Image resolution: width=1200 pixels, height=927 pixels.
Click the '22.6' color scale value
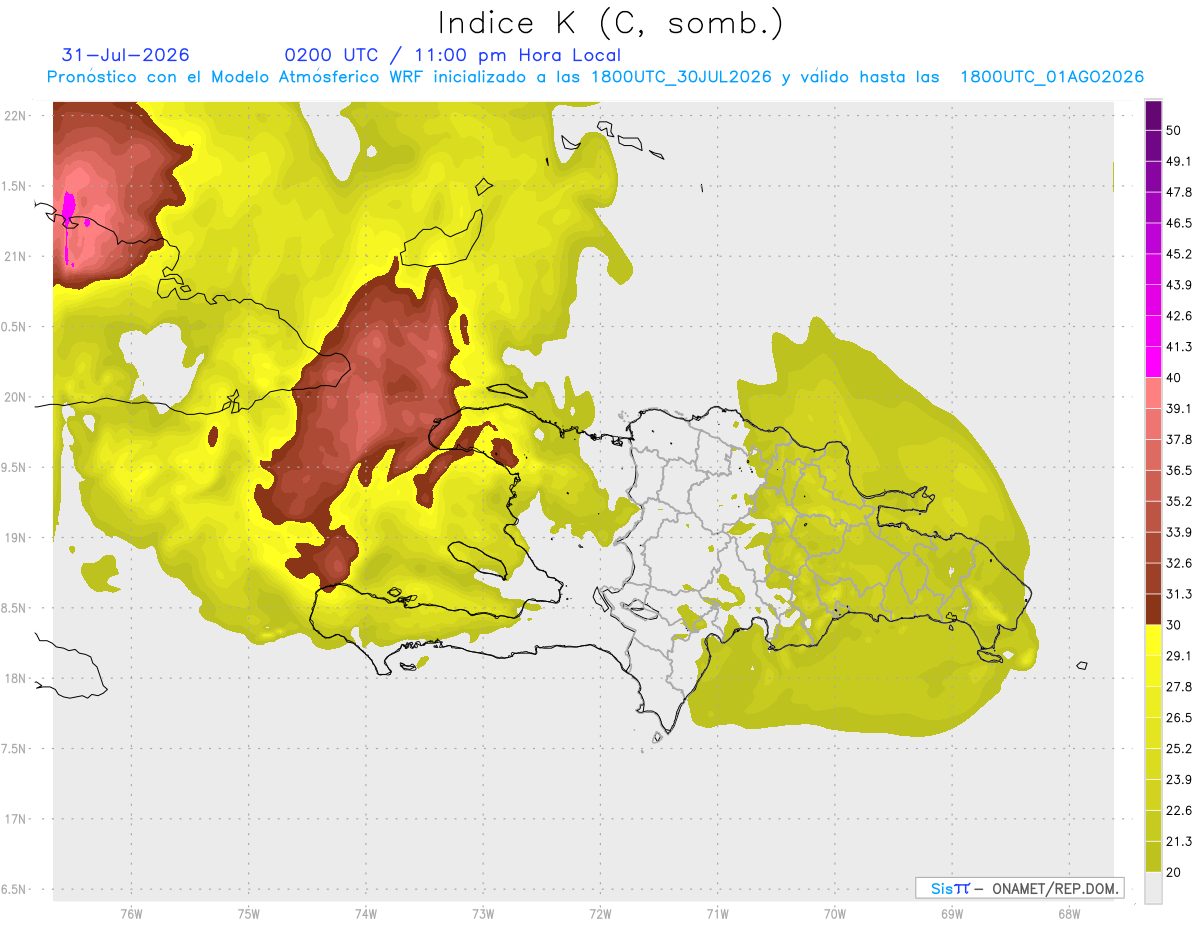(x=1179, y=810)
